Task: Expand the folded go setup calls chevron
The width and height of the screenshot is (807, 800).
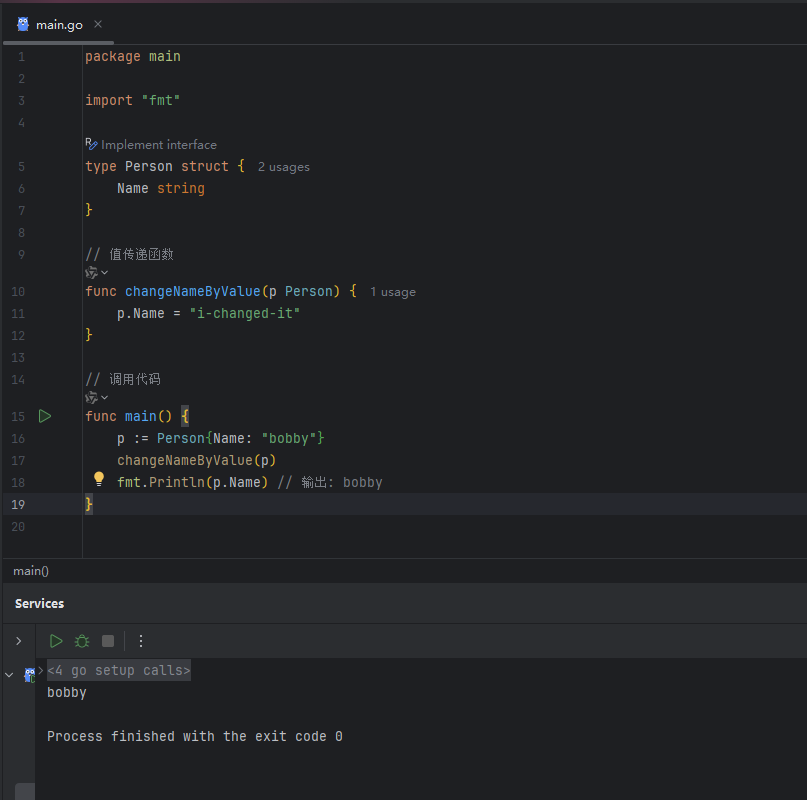Action: click(x=41, y=670)
